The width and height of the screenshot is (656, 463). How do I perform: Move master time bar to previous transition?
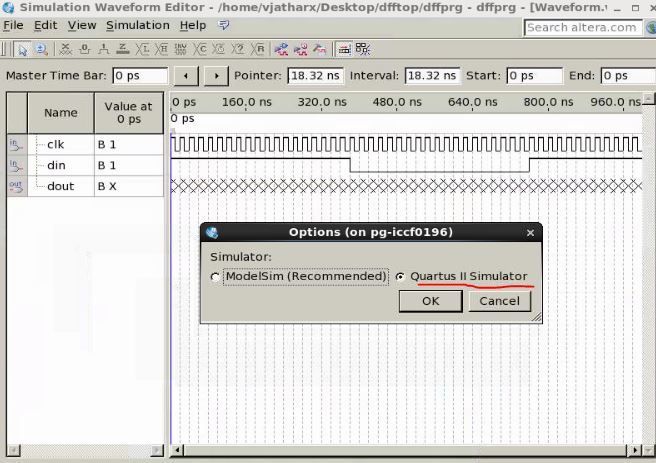(186, 76)
